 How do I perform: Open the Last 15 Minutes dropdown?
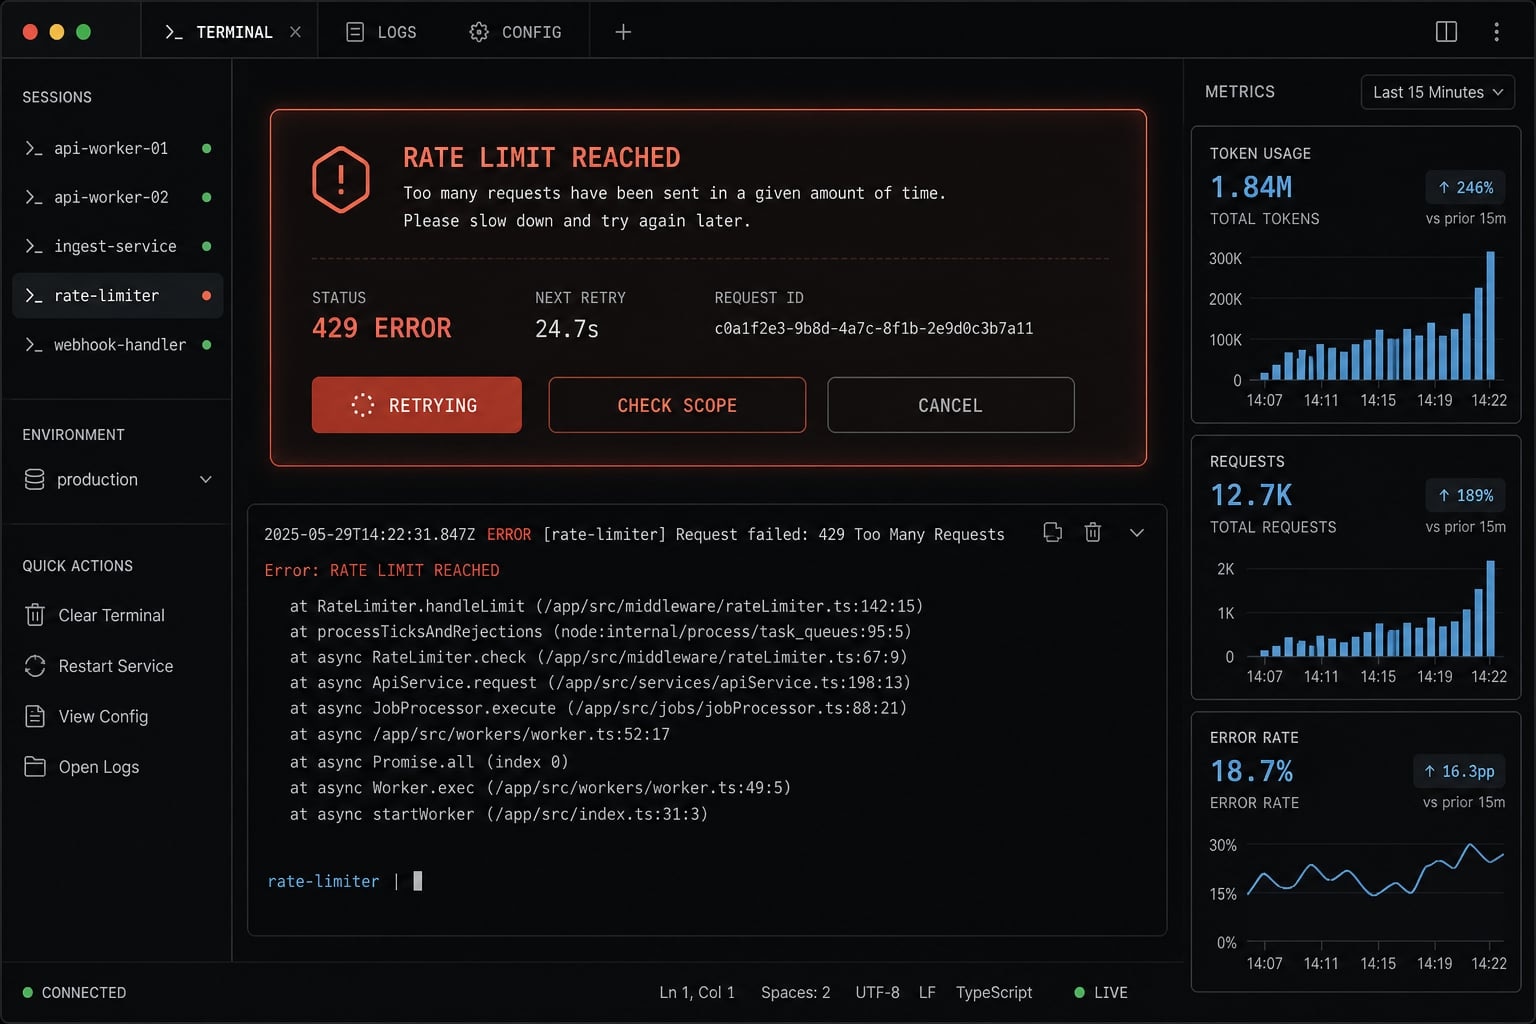tap(1438, 92)
